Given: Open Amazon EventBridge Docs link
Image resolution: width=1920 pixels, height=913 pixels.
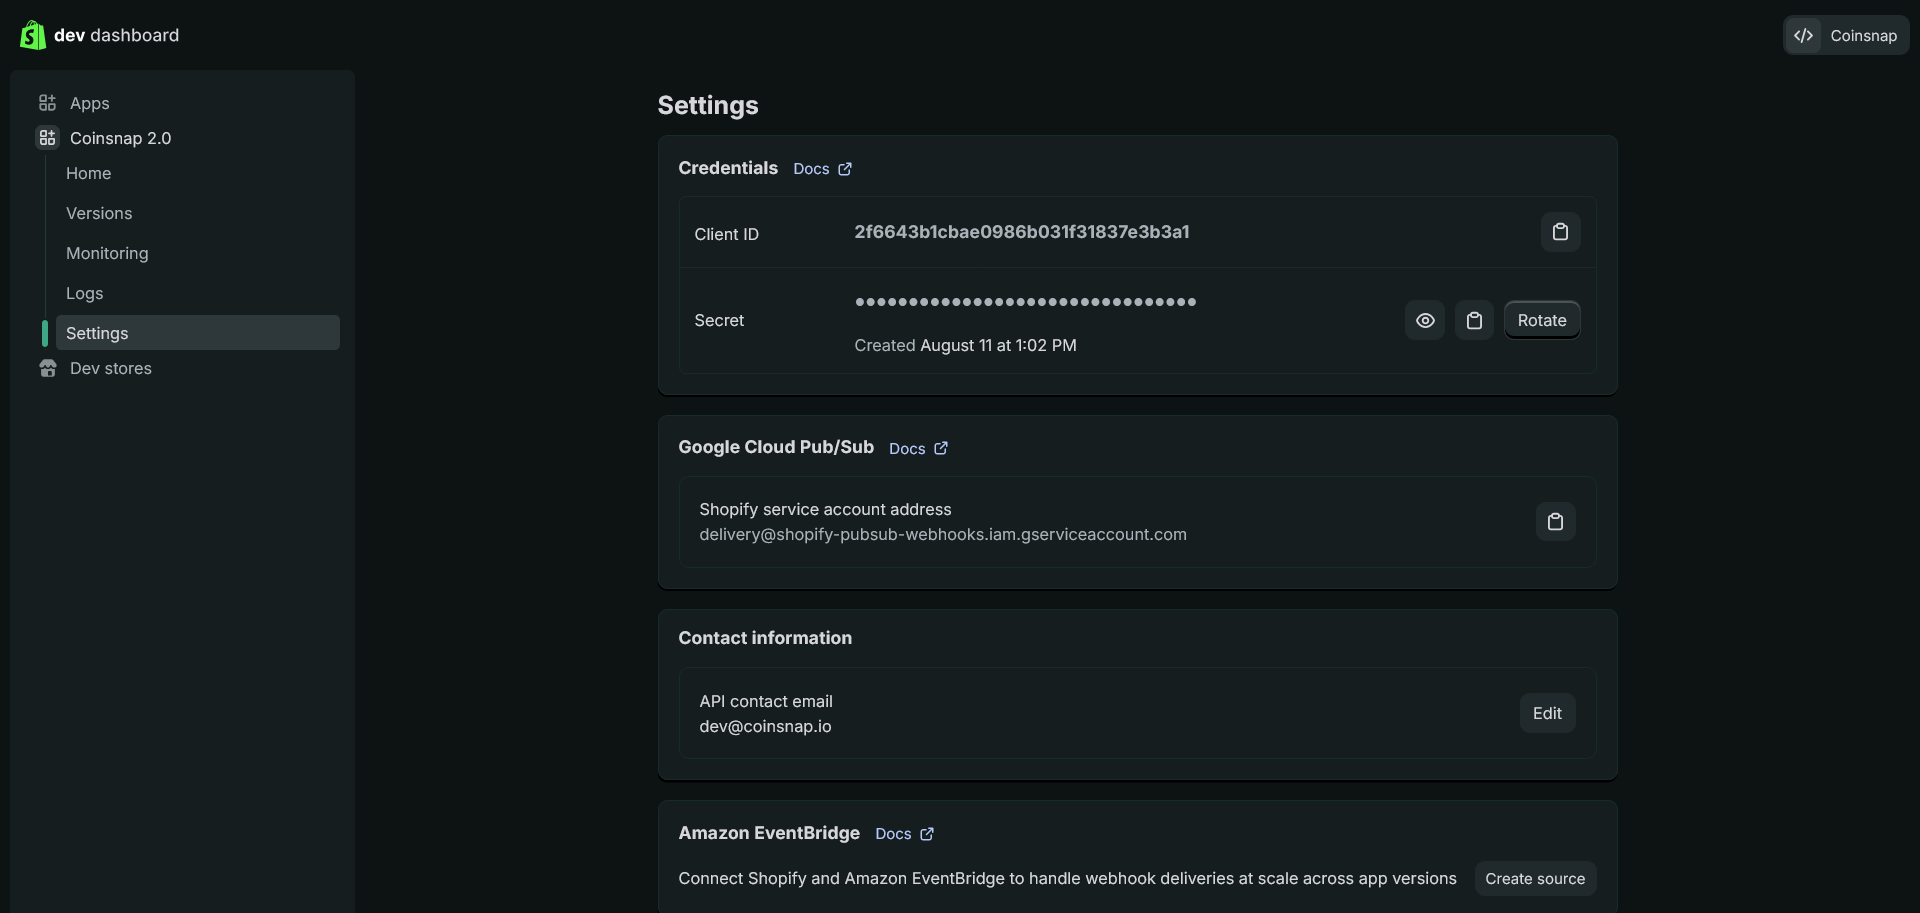Looking at the screenshot, I should [x=904, y=834].
